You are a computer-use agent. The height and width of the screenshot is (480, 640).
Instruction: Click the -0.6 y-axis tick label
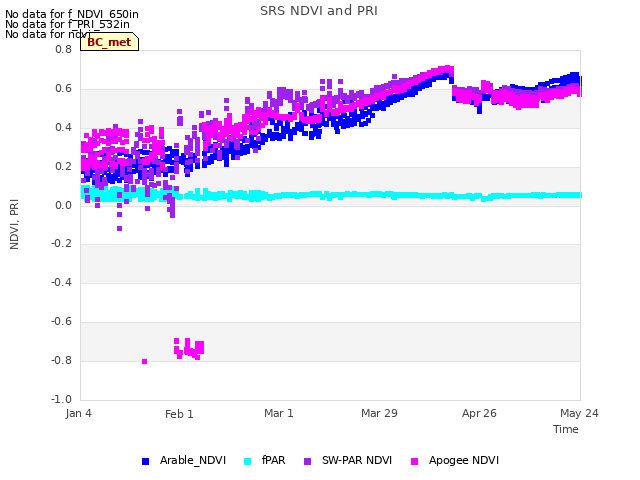coord(61,322)
